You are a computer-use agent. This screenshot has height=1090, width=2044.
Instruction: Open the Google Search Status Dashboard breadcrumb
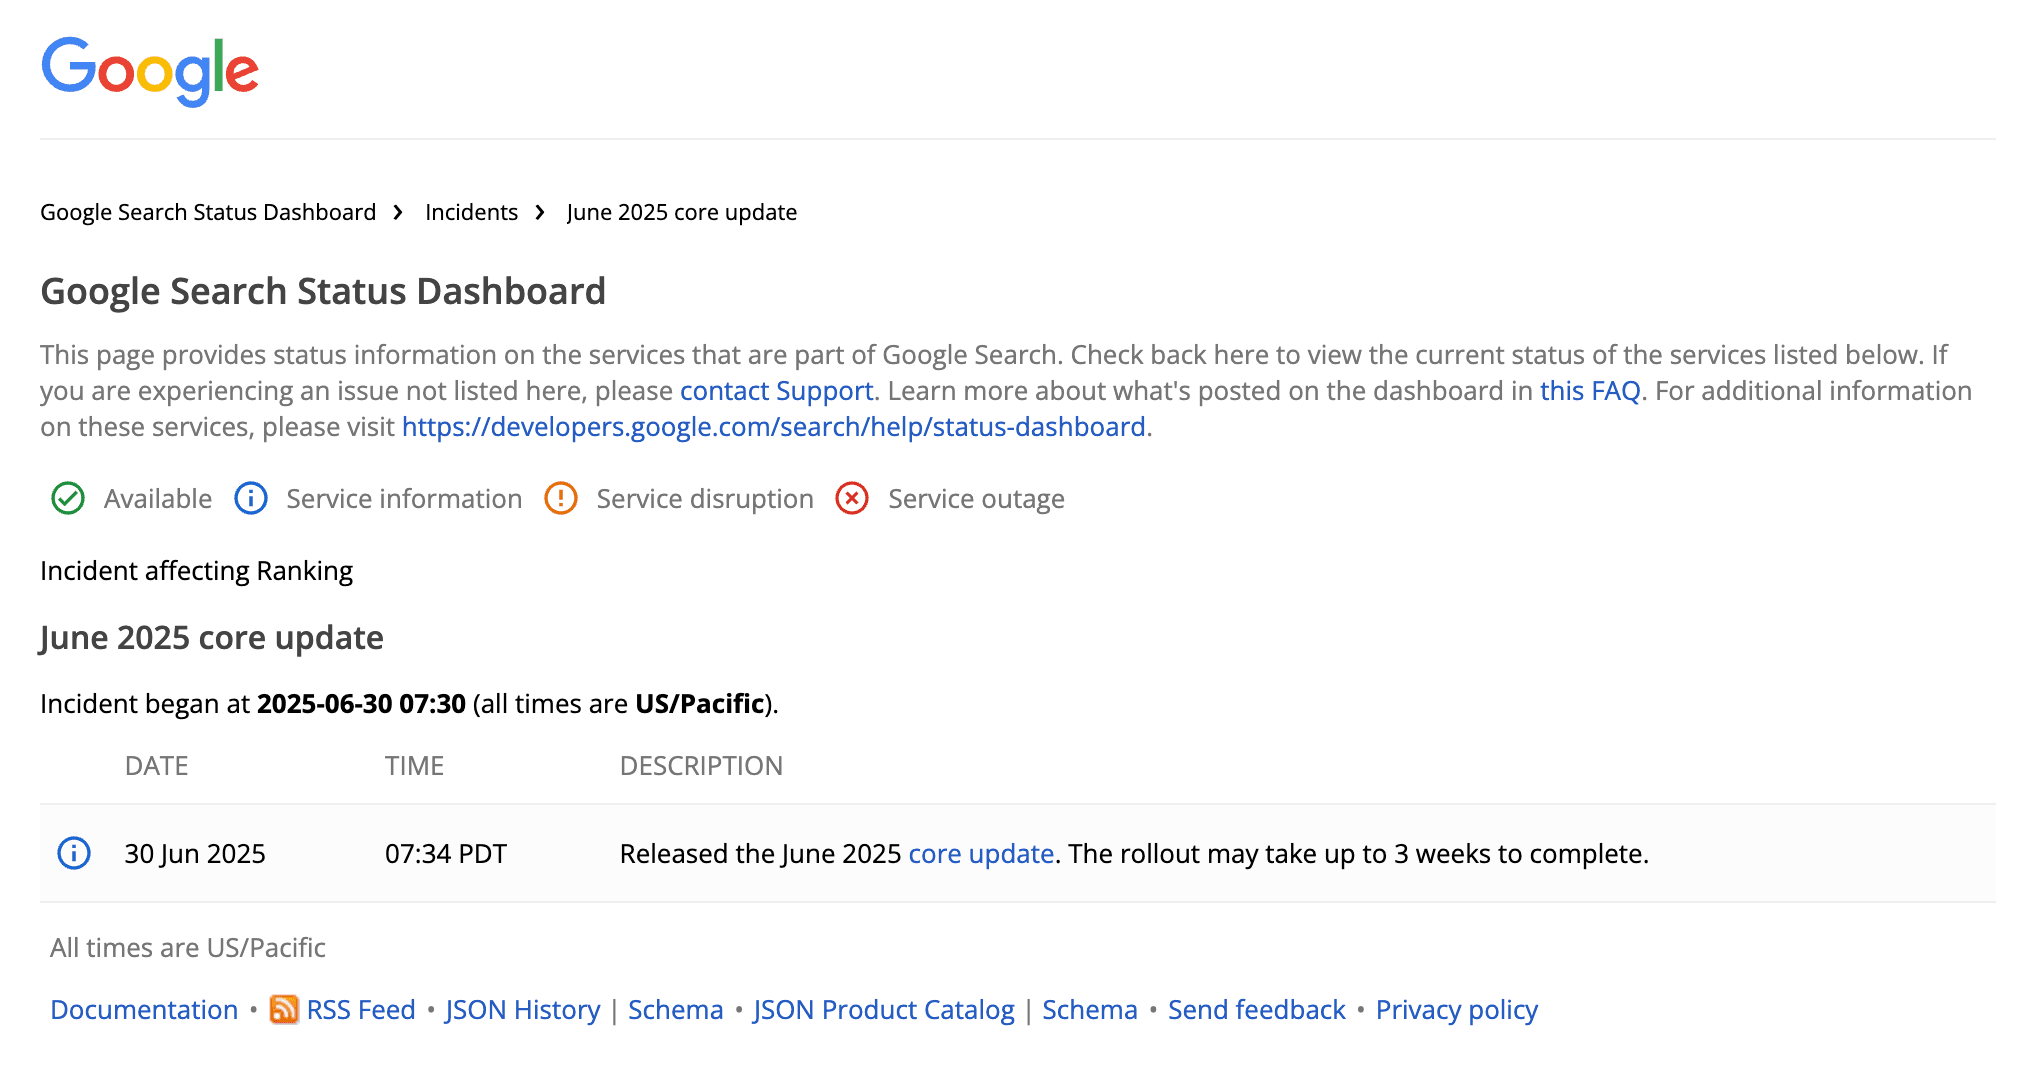point(207,212)
